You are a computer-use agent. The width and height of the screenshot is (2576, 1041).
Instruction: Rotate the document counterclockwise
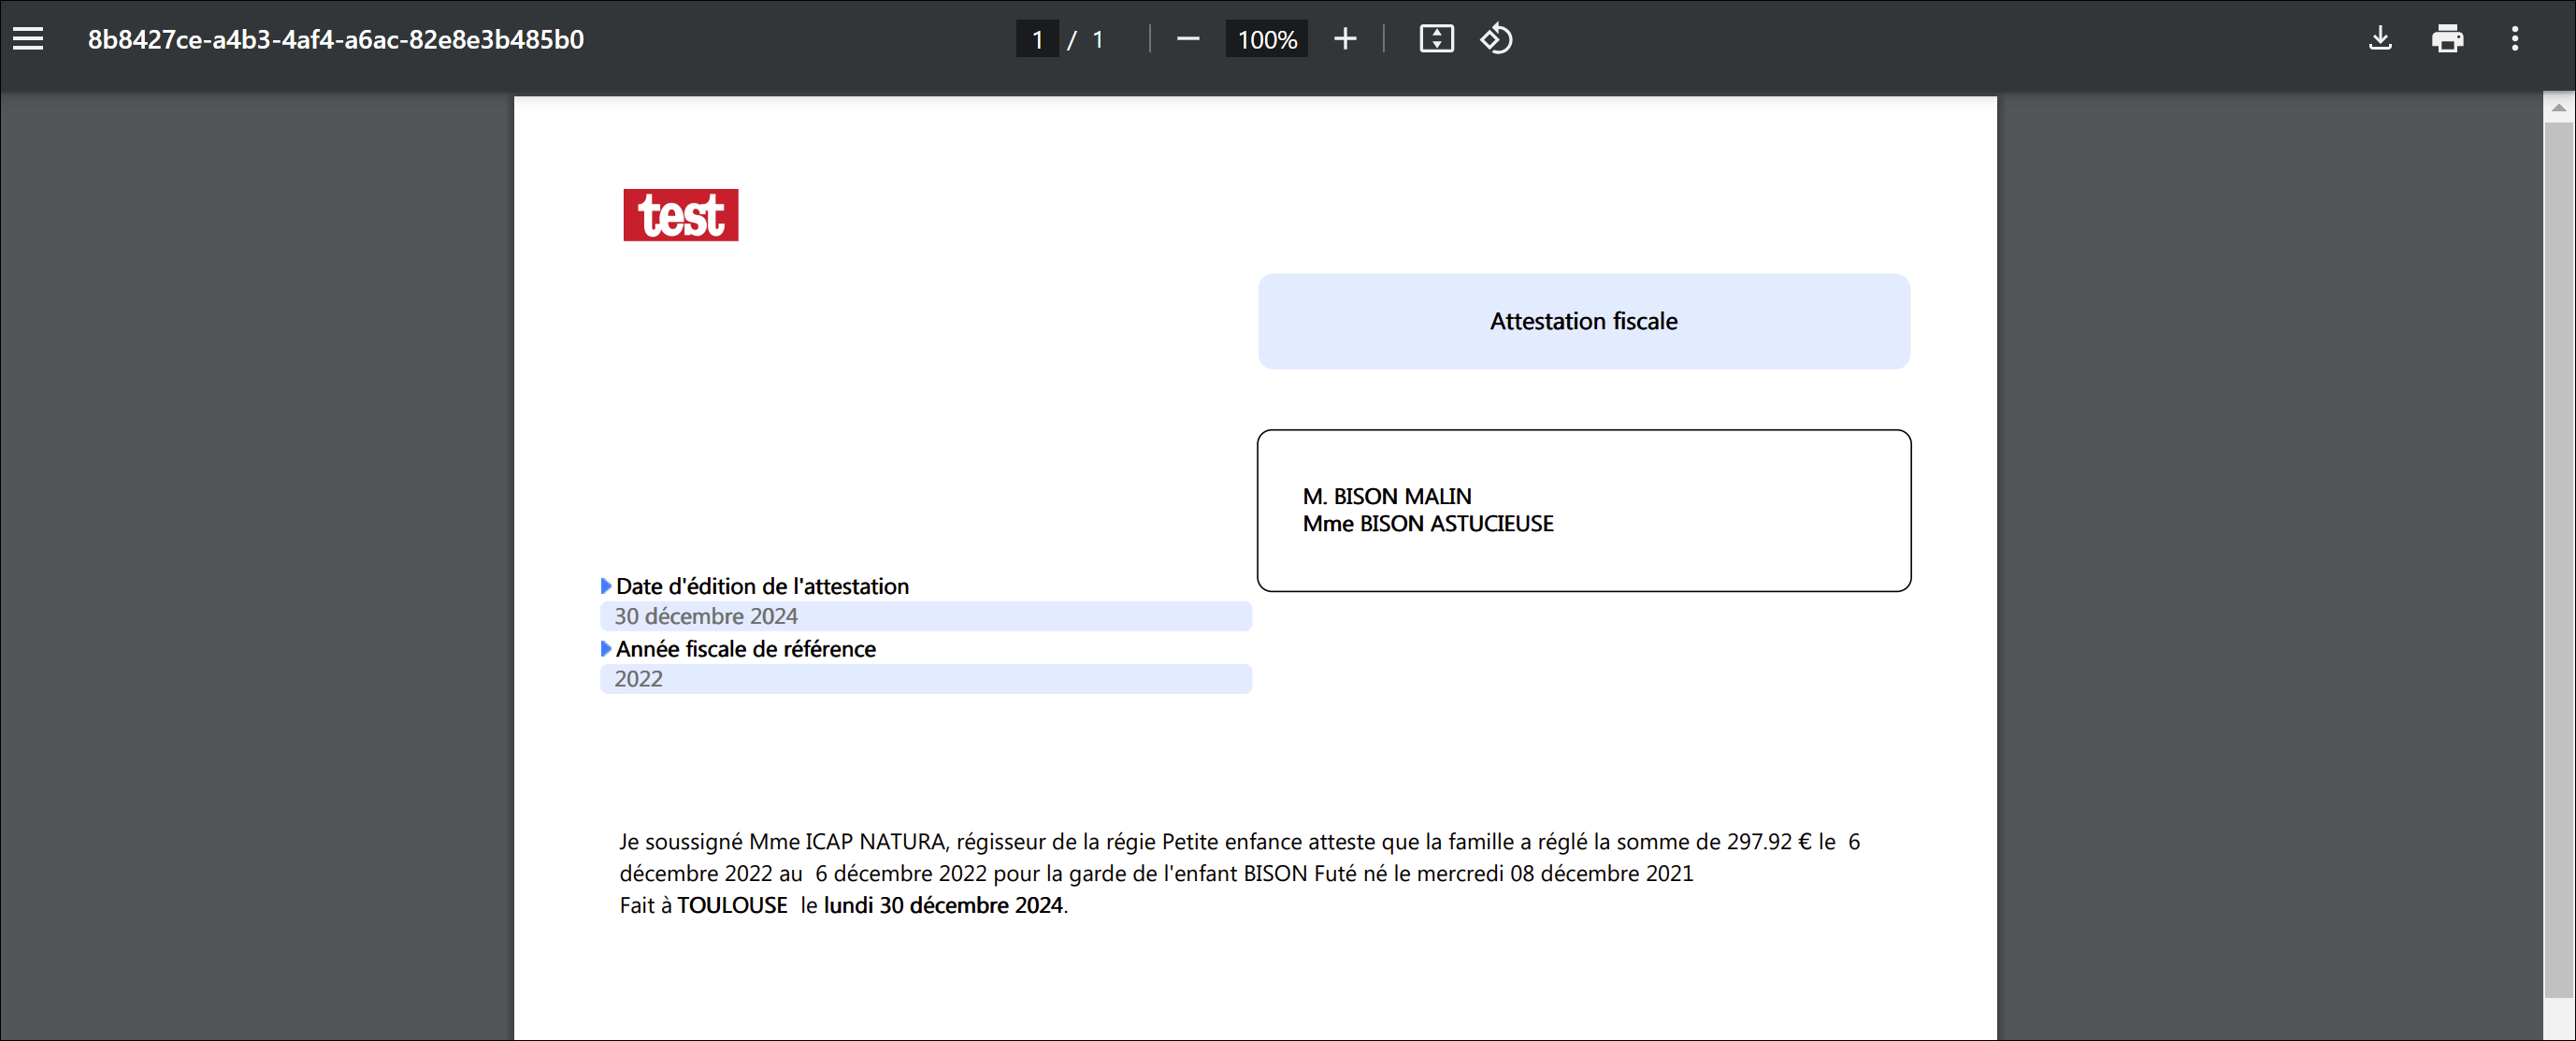pyautogui.click(x=1496, y=39)
